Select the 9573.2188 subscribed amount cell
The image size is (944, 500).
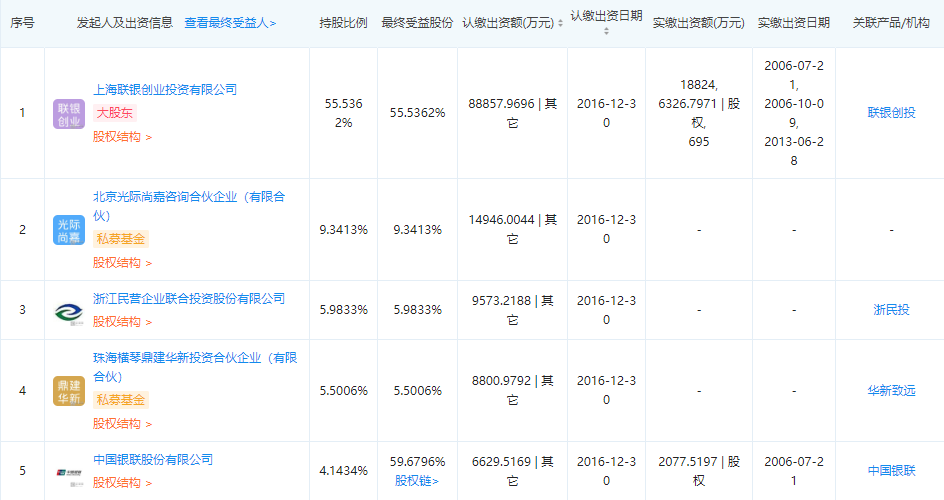512,310
